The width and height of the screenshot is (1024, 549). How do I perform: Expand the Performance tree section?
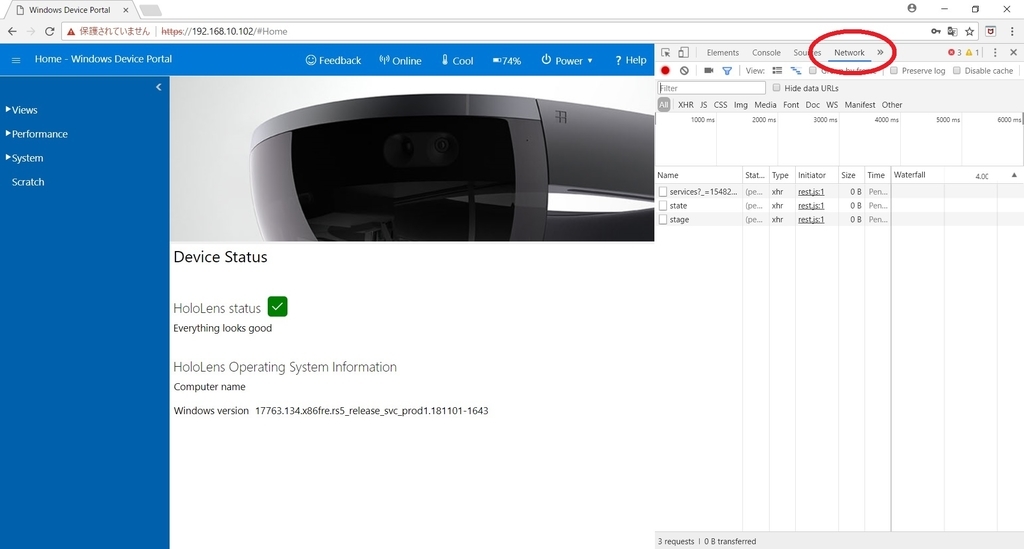pyautogui.click(x=37, y=134)
